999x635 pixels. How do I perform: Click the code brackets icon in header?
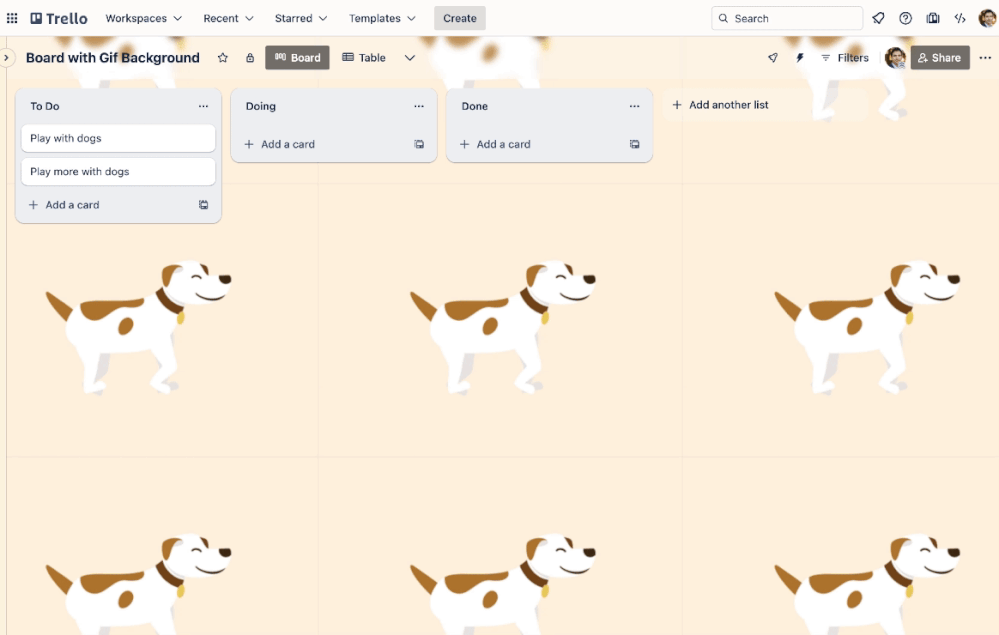[959, 18]
